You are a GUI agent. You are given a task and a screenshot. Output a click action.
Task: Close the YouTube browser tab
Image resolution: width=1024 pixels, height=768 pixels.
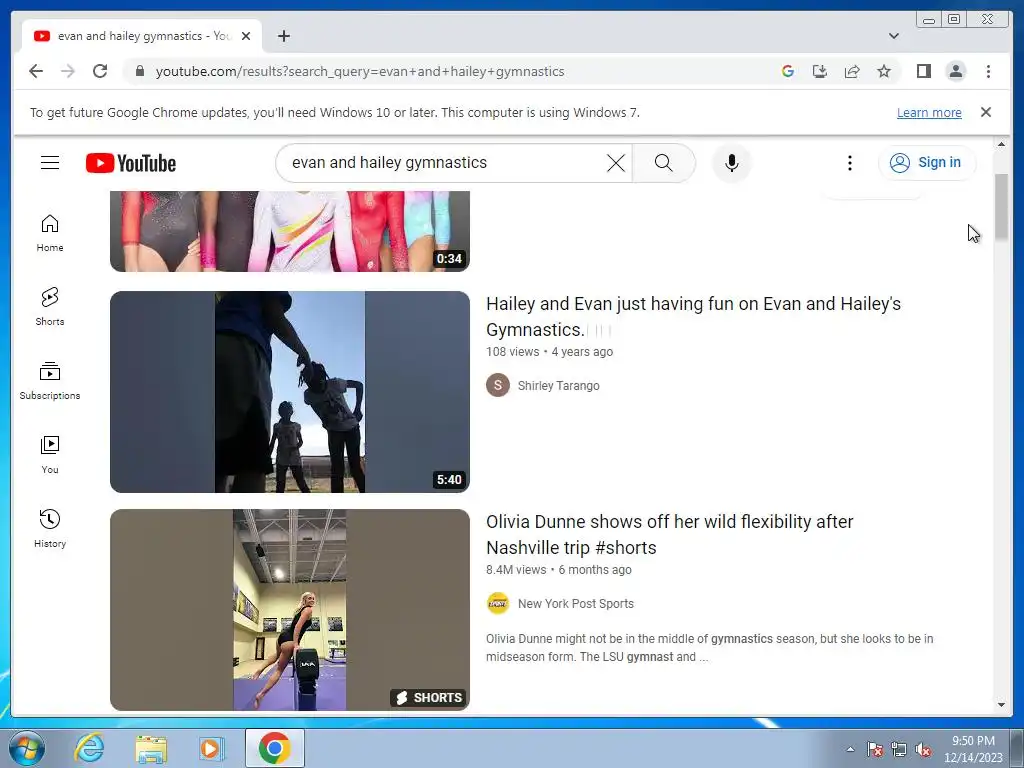tap(246, 36)
